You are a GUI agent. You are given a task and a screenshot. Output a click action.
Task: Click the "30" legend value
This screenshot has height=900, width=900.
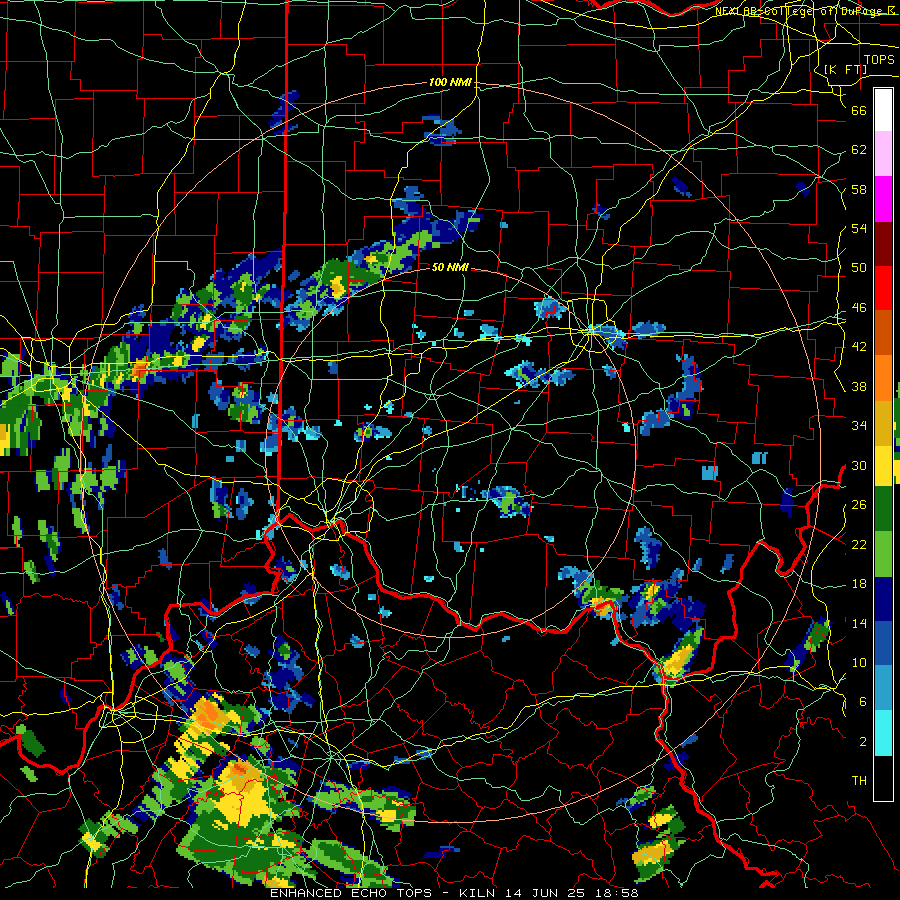coord(859,465)
